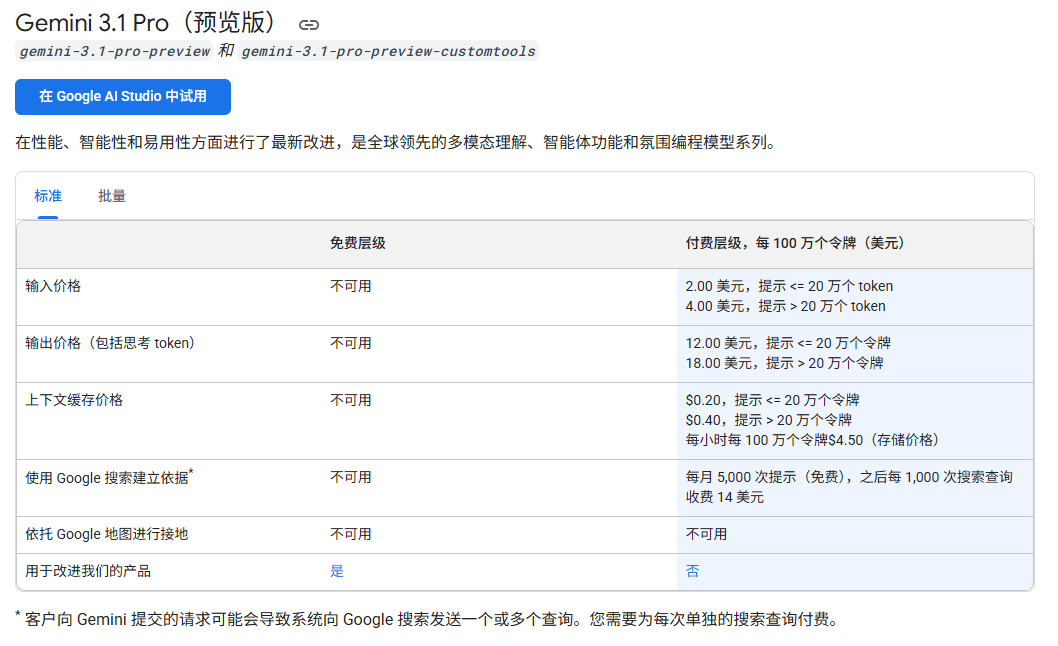Click the 4.00 美元 input price line
Viewport: 1058px width, 646px height.
(785, 306)
